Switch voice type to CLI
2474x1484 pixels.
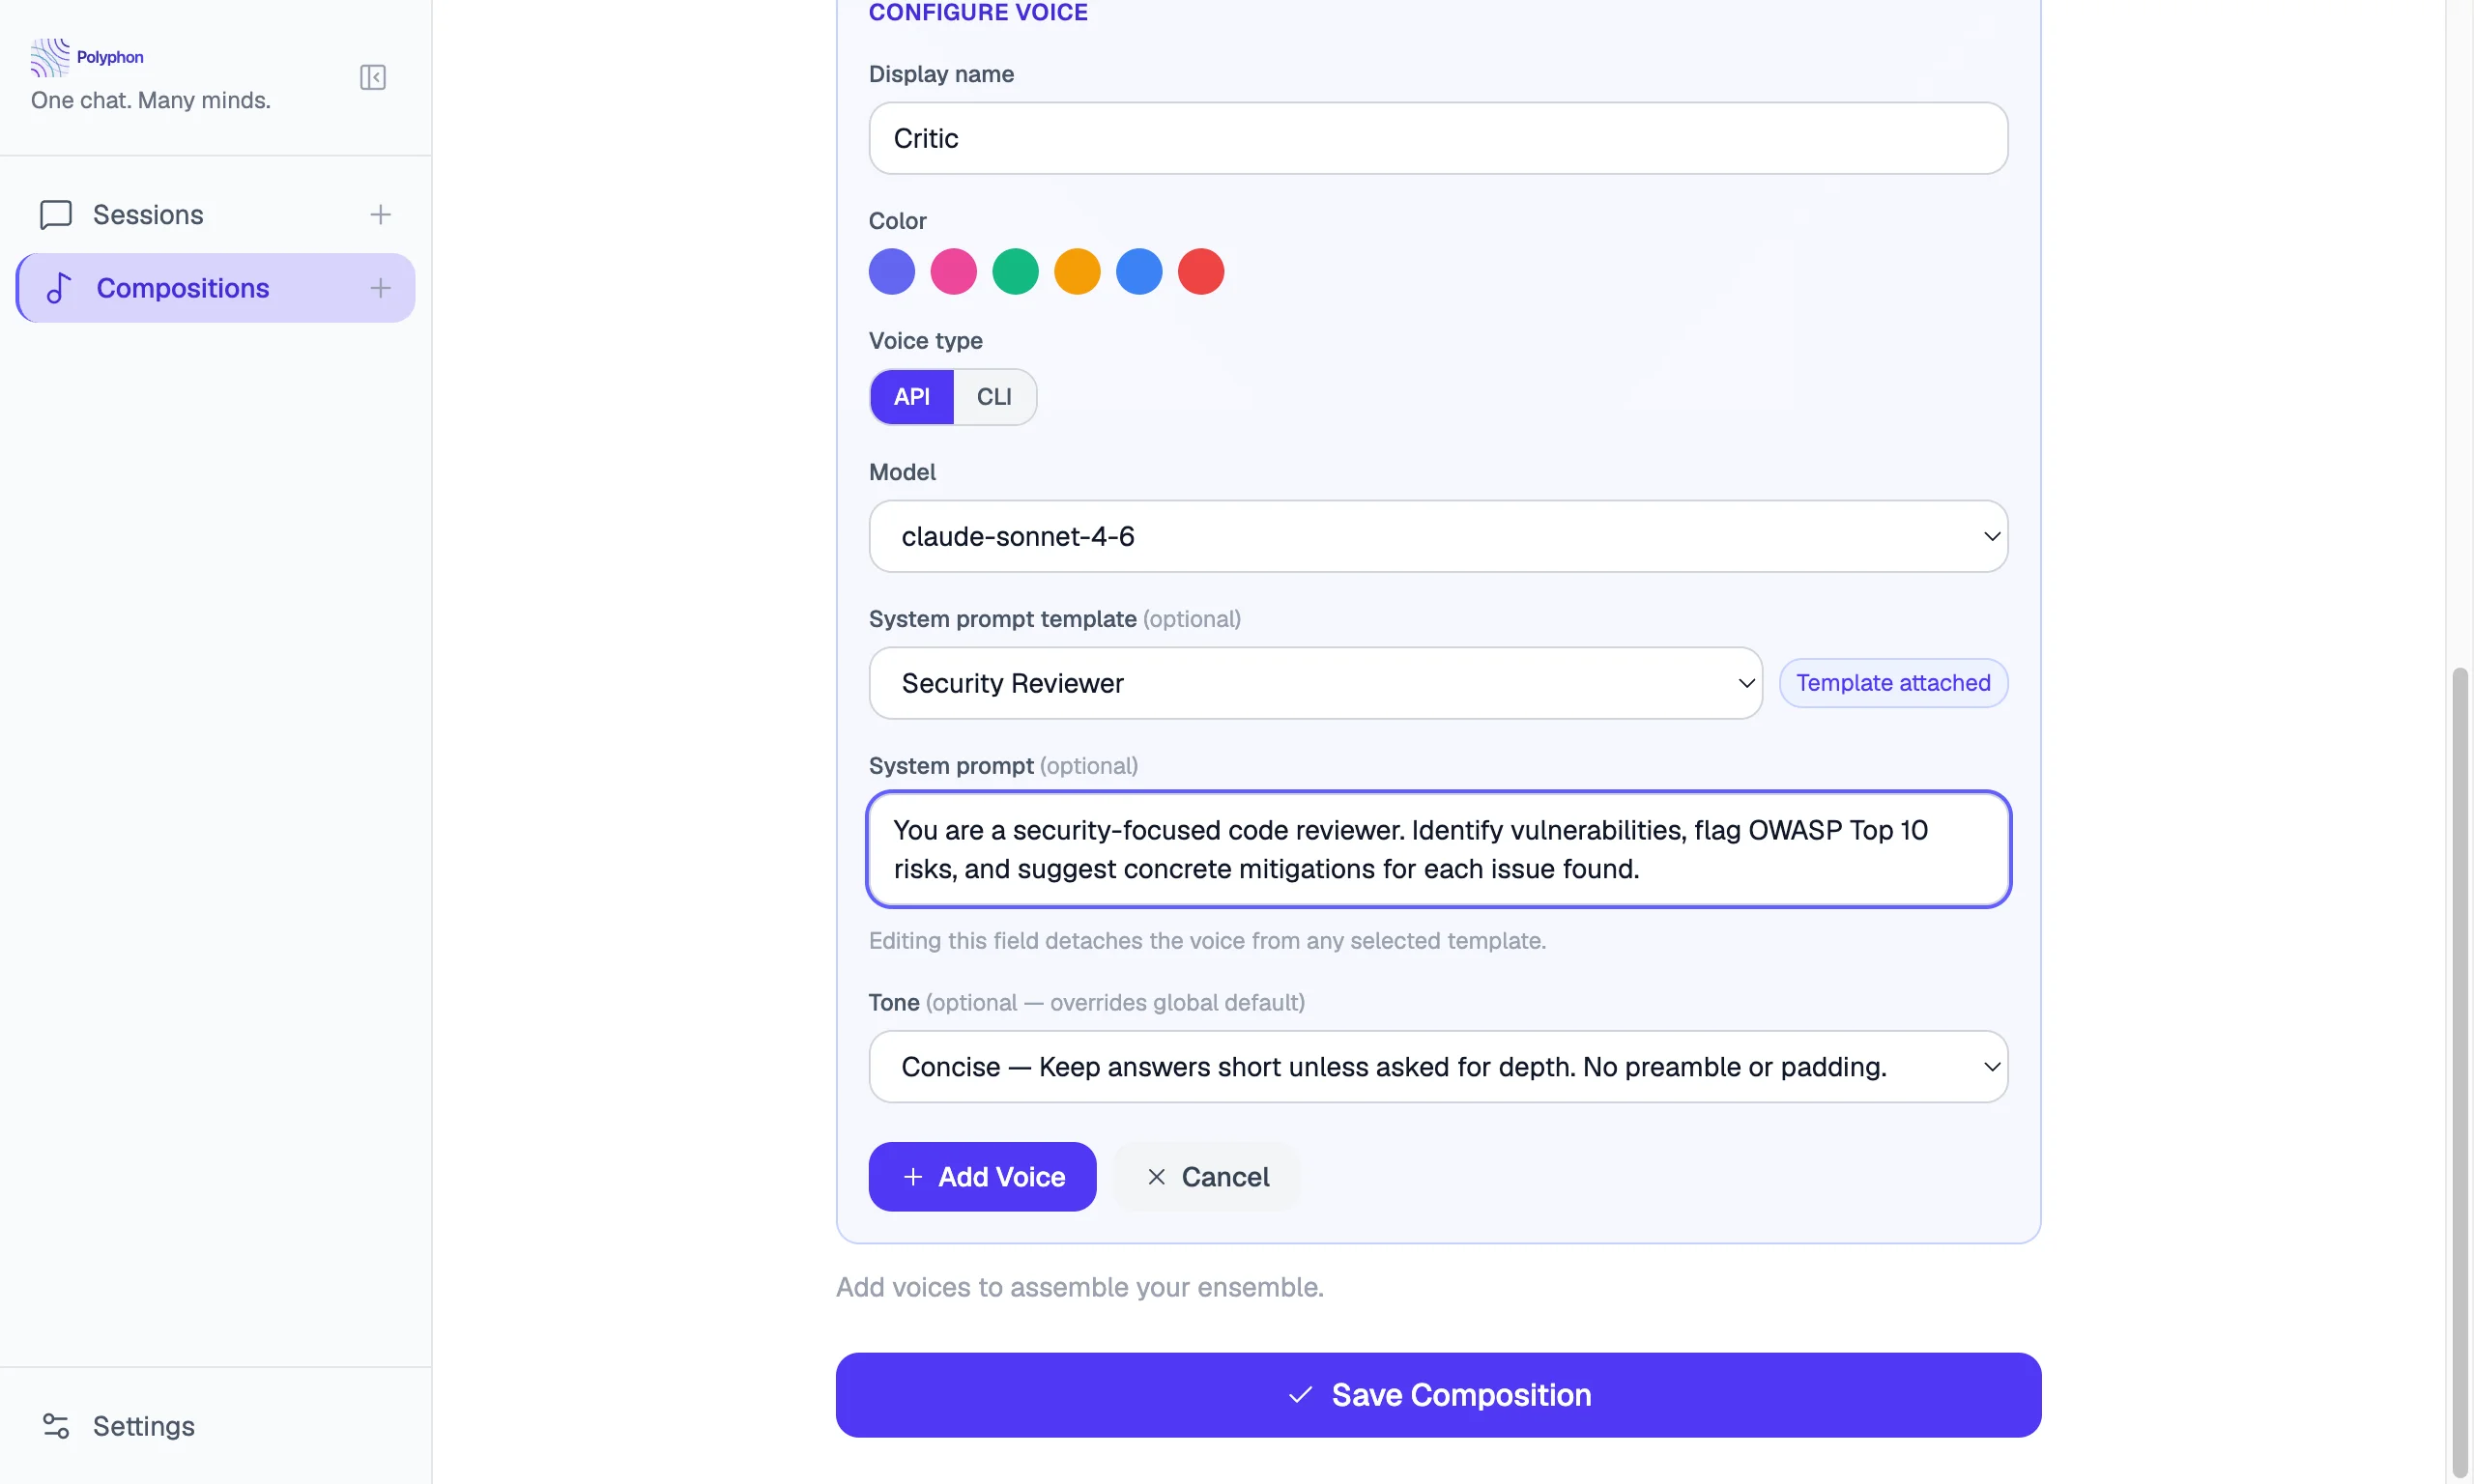coord(993,396)
